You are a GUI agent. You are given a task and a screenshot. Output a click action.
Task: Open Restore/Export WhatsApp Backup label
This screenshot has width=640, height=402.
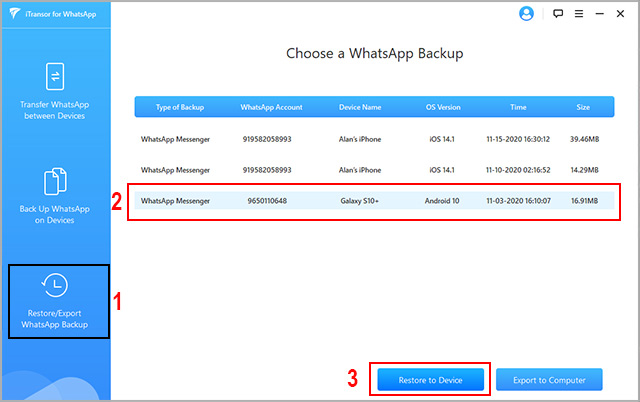(55, 319)
